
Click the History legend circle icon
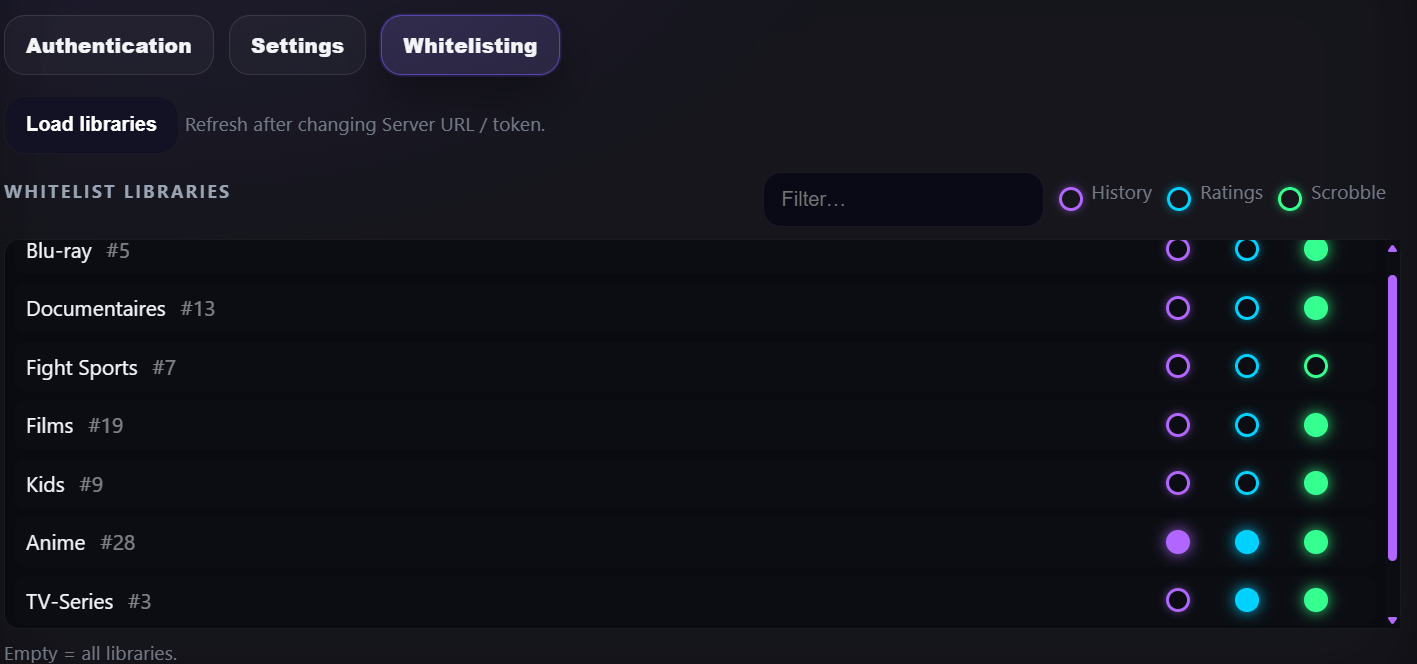pos(1071,199)
